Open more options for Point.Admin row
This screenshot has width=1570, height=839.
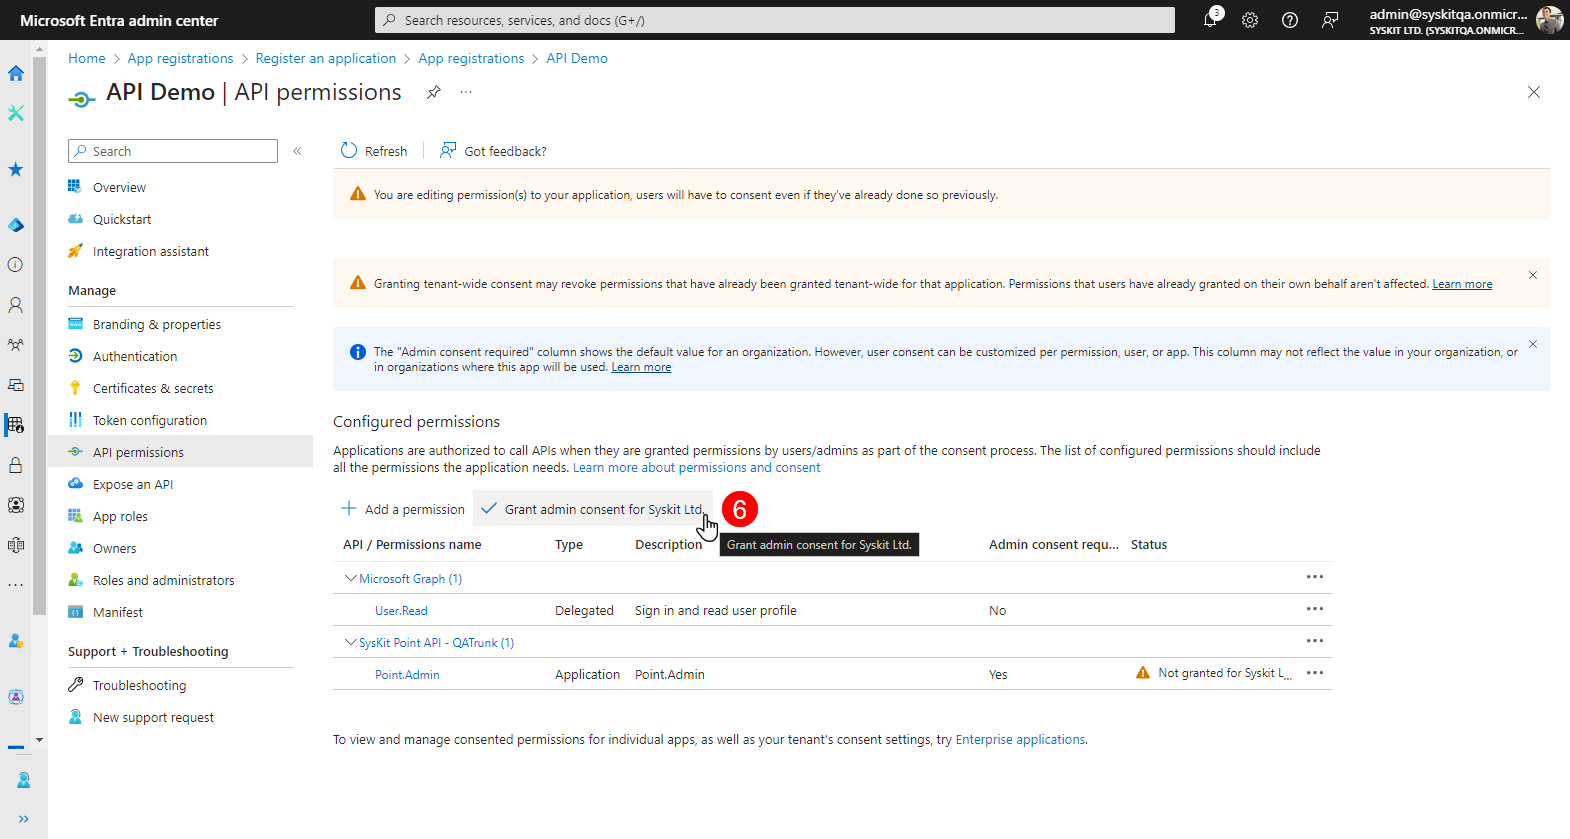coord(1314,673)
